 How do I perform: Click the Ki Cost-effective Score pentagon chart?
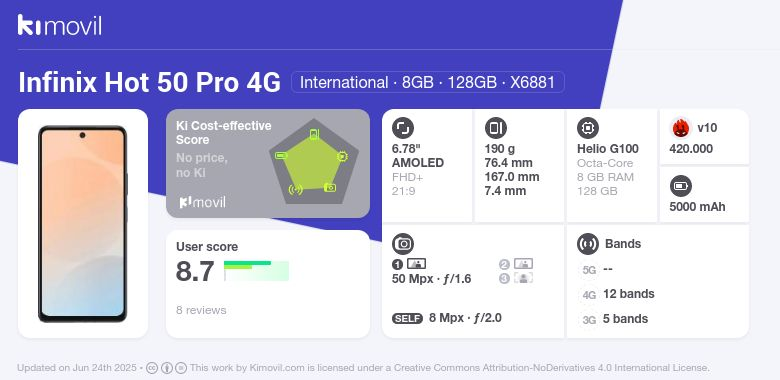[x=314, y=162]
